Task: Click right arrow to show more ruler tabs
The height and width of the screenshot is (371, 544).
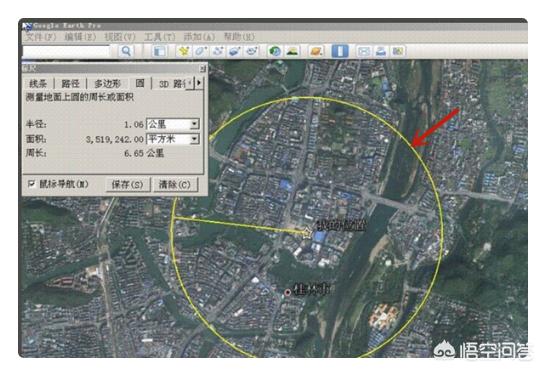Action: (x=199, y=83)
